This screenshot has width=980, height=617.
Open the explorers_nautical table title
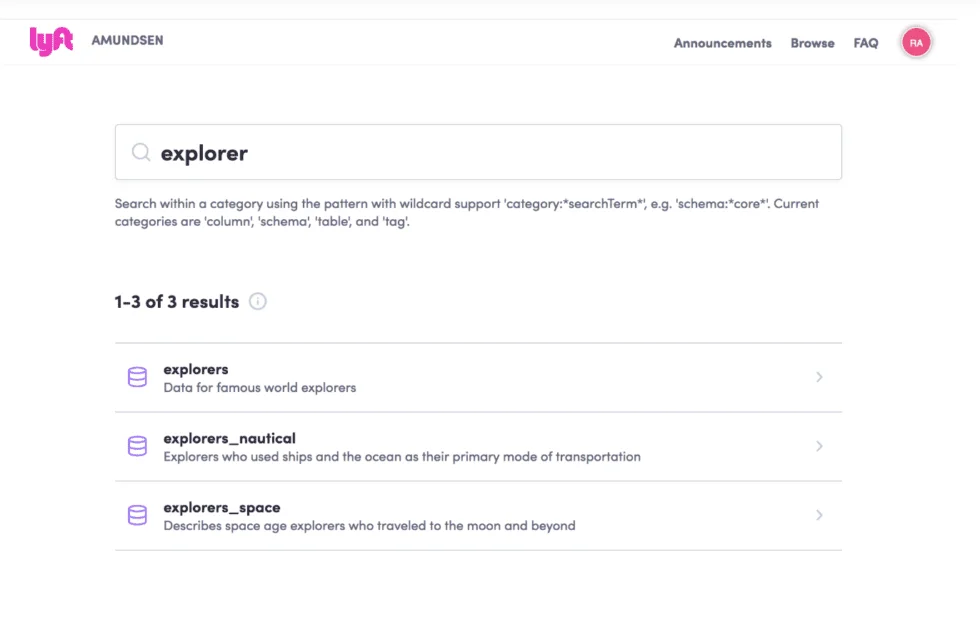click(x=229, y=438)
